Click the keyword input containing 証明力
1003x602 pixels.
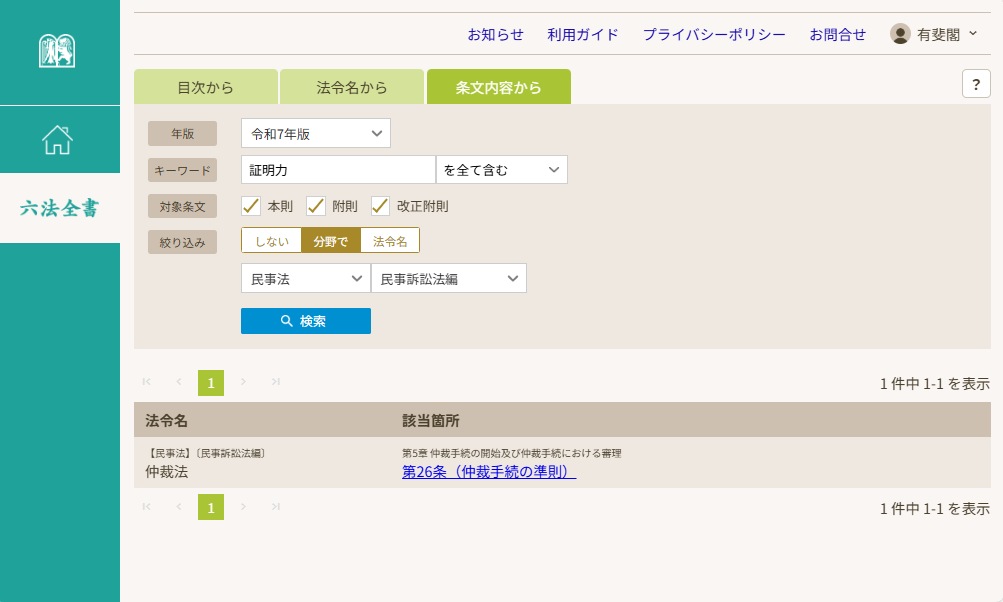point(338,170)
